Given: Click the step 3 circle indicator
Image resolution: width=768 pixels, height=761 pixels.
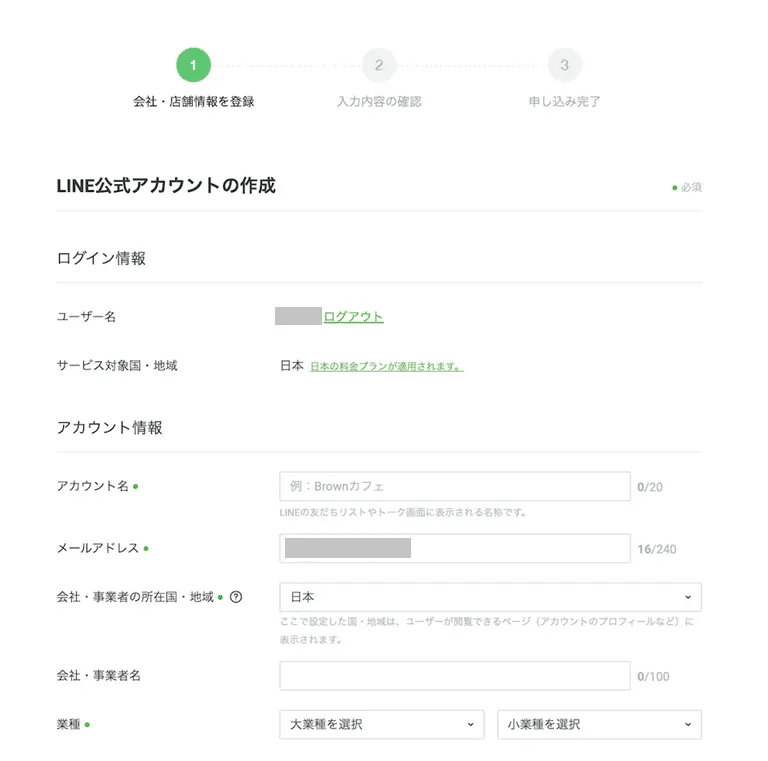Looking at the screenshot, I should coord(564,66).
